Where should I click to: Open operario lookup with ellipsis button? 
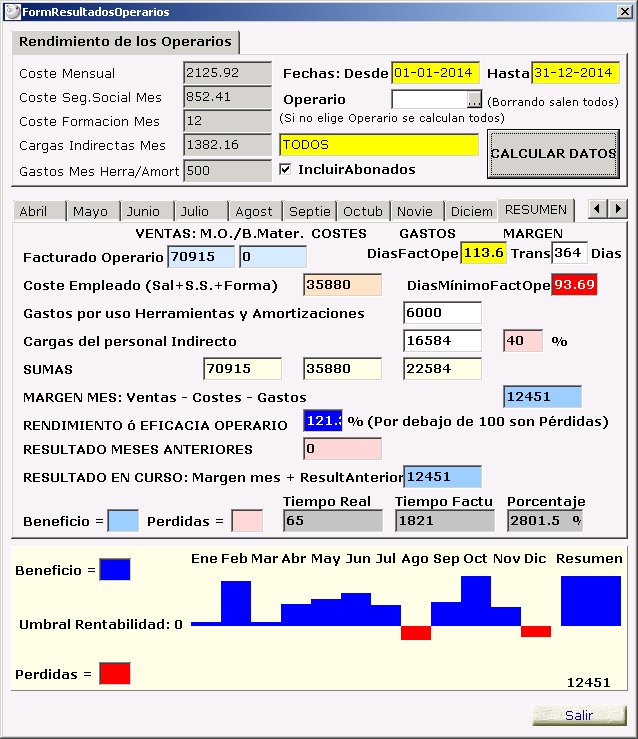474,99
